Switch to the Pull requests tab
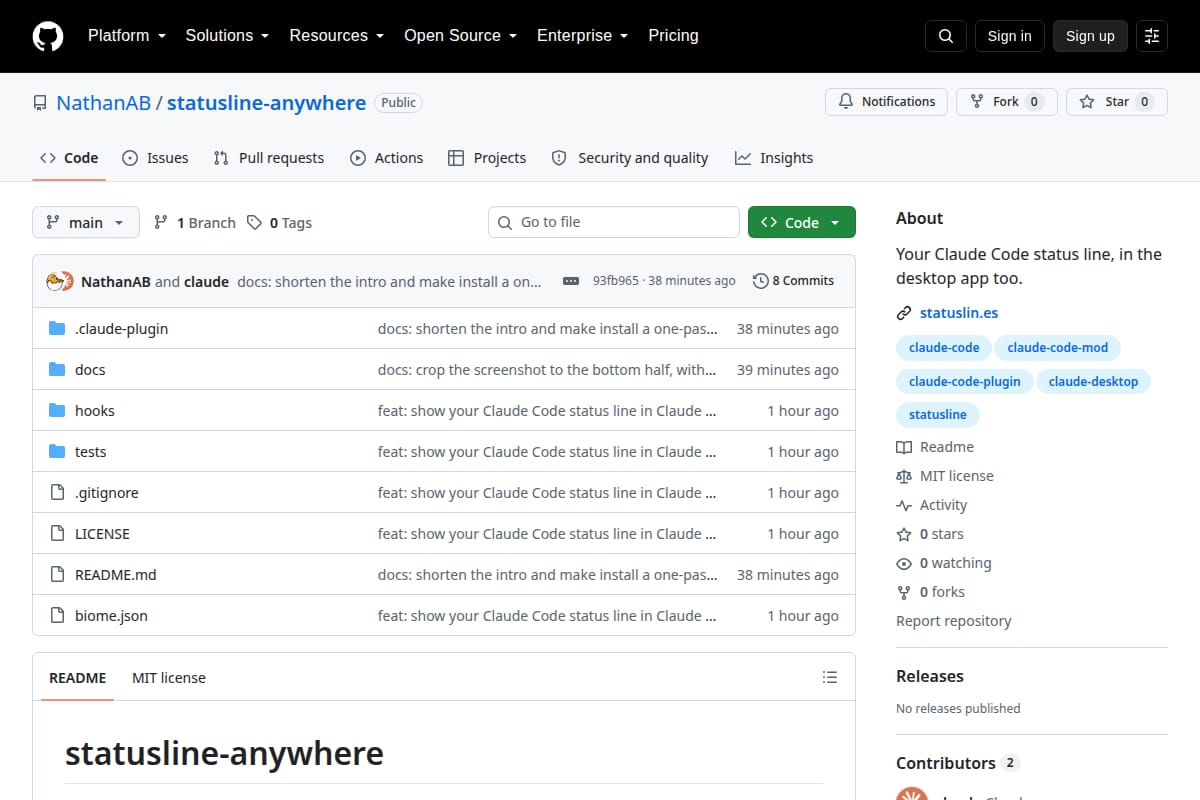1200x800 pixels. [x=269, y=158]
